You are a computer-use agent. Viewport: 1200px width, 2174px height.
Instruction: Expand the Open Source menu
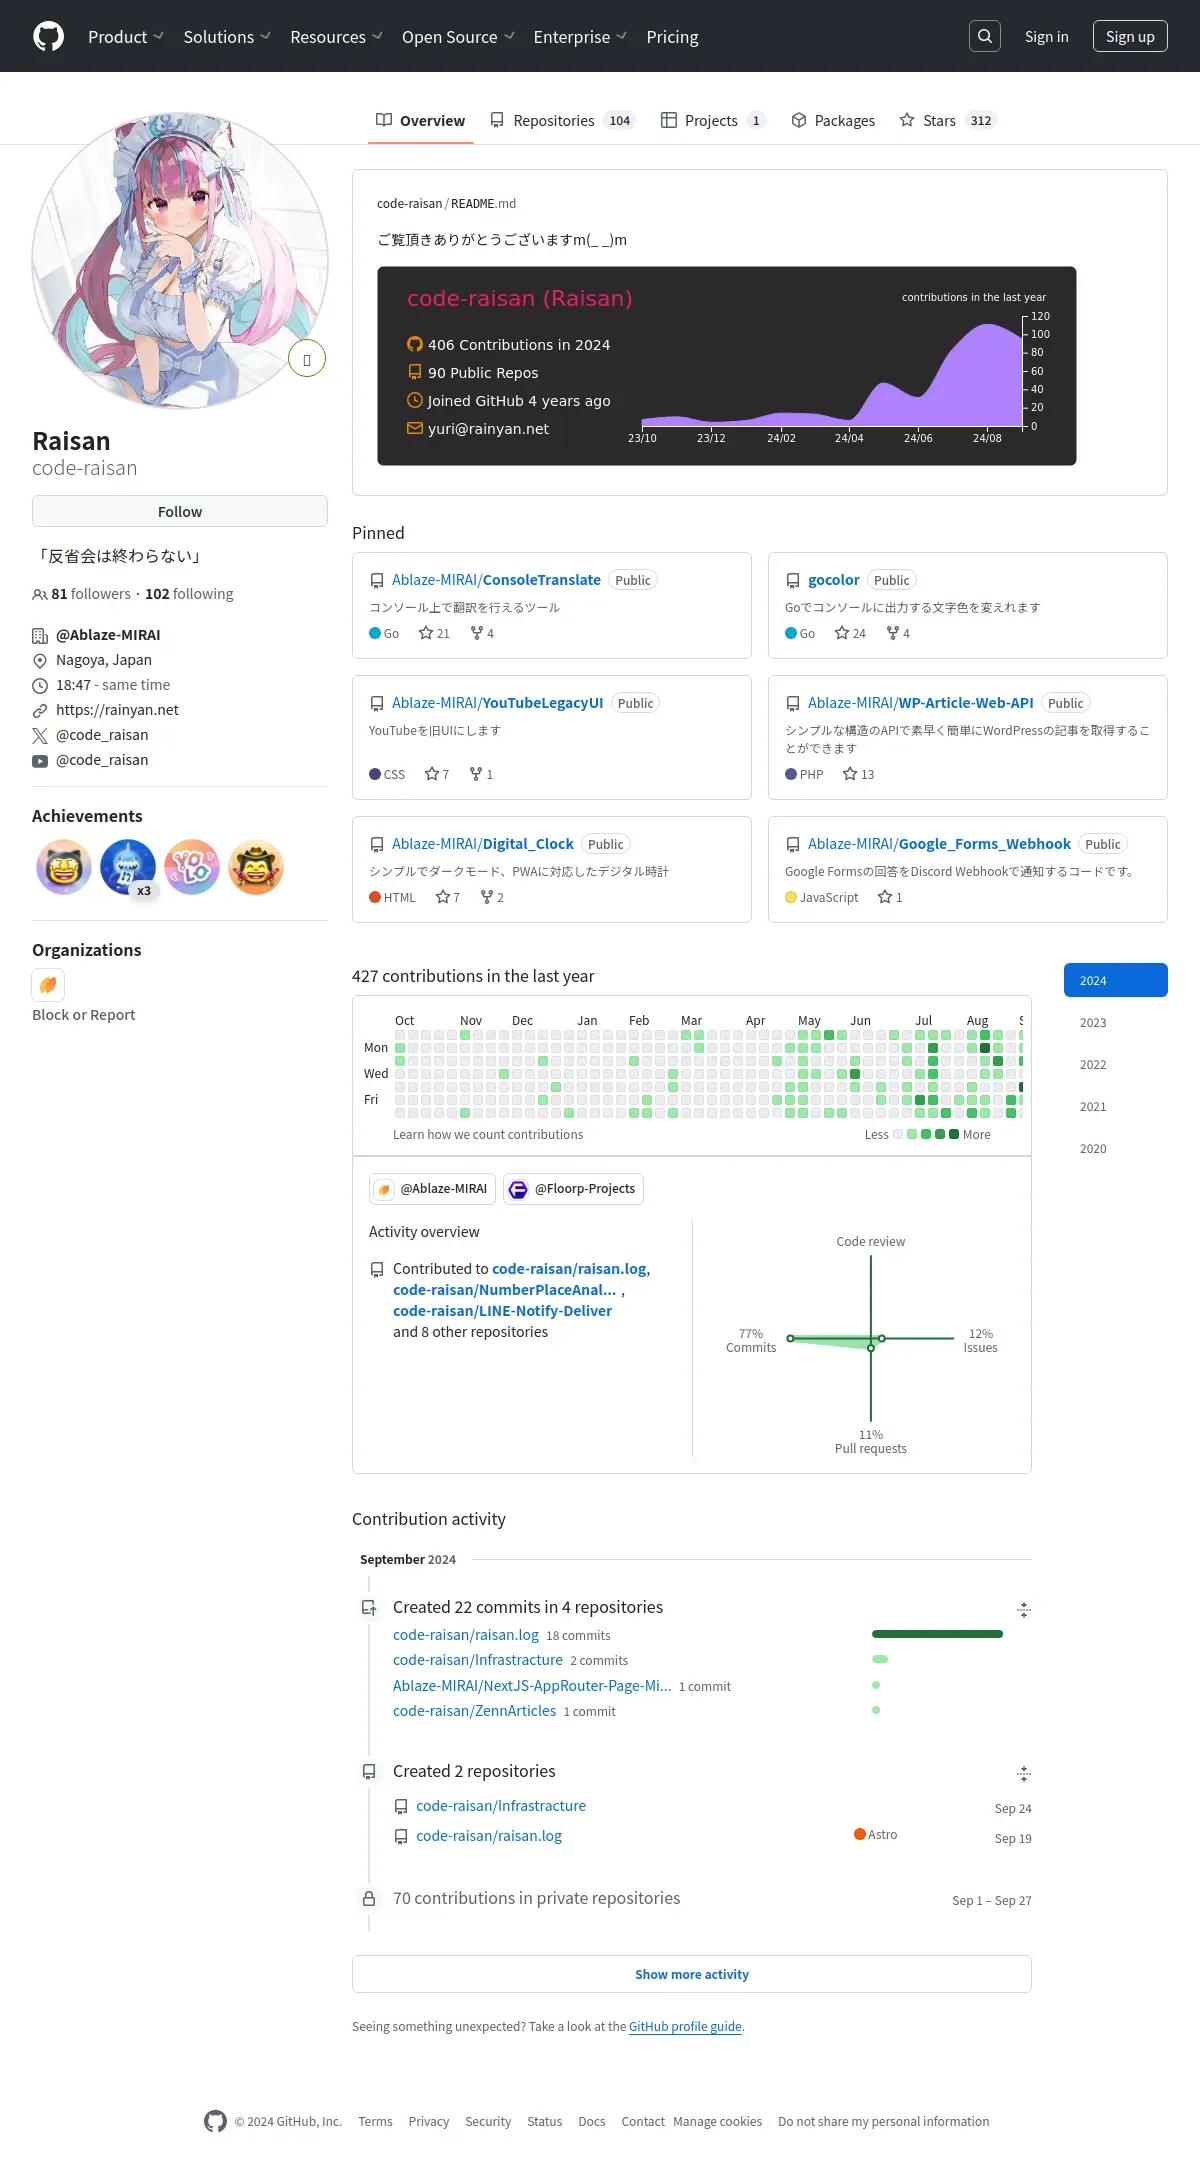458,37
